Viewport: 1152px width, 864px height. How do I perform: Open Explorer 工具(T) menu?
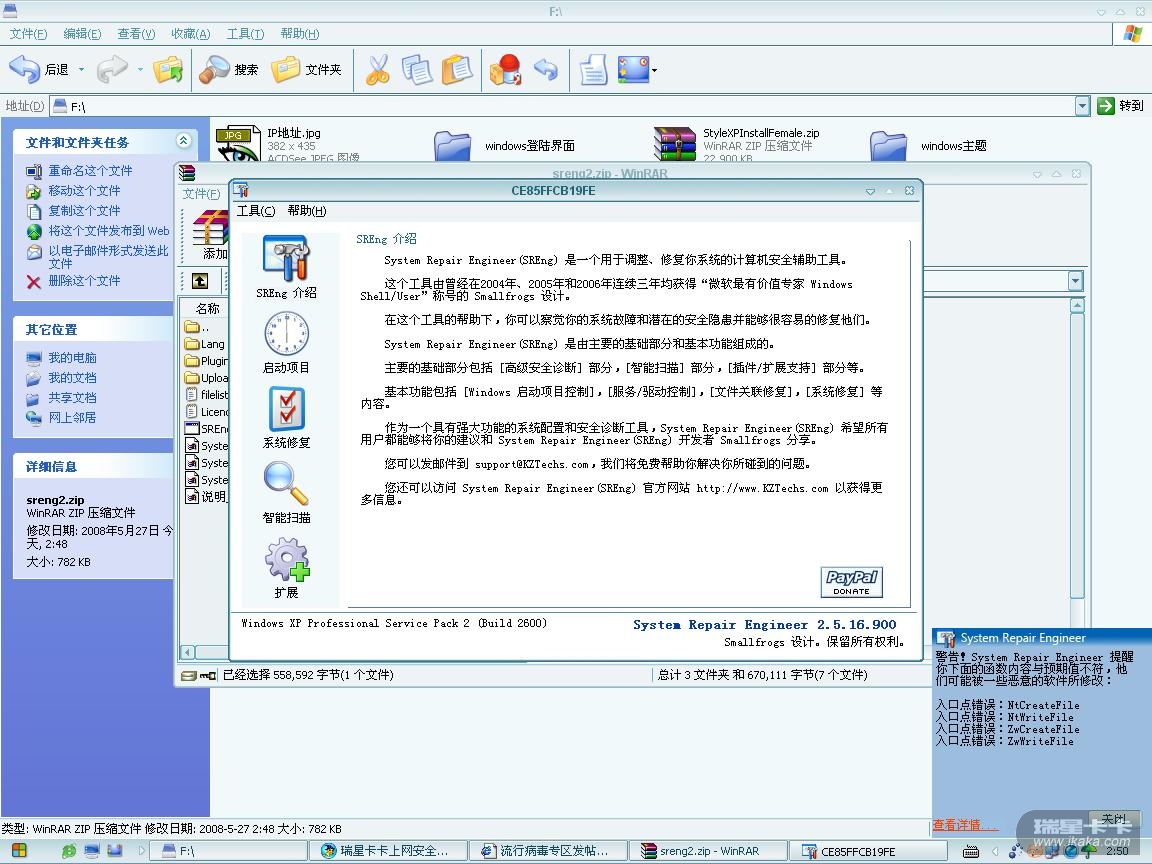245,34
